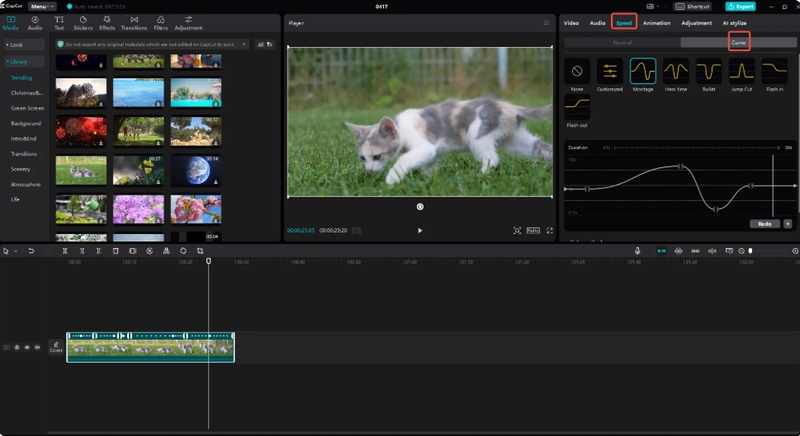Switch to Normal speed mode
This screenshot has width=800, height=436.
(621, 43)
